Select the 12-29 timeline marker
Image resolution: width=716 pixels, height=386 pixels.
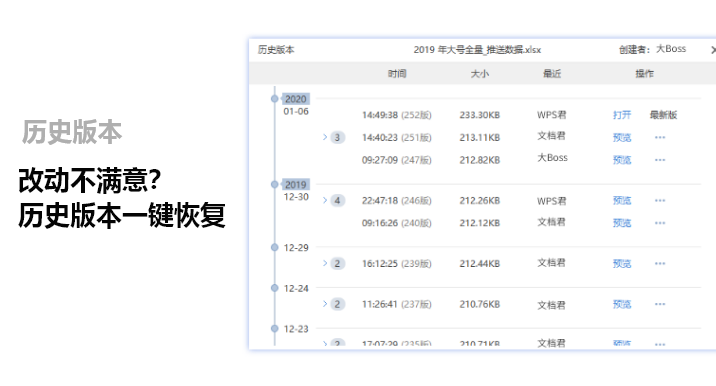coord(274,248)
